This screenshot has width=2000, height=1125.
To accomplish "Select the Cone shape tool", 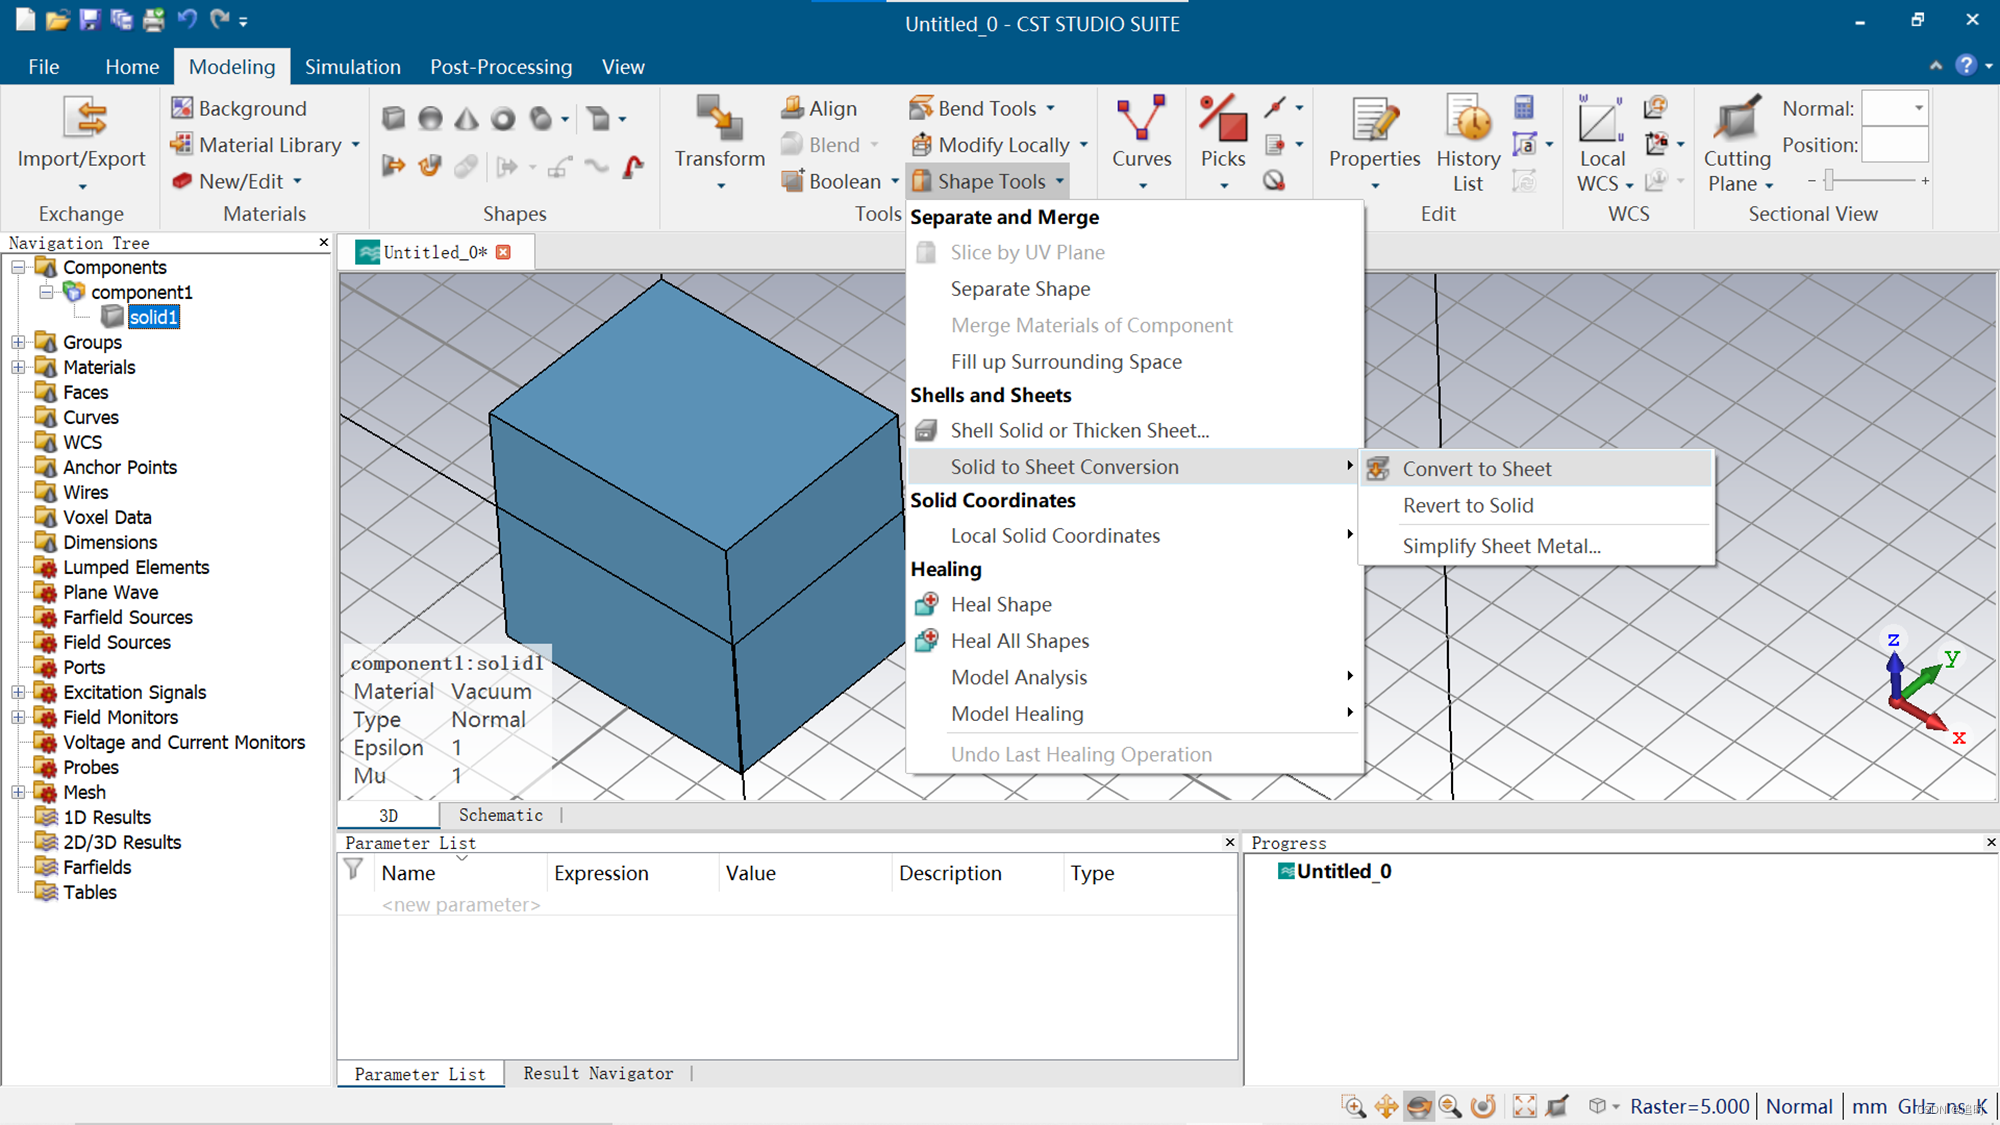I will click(x=466, y=119).
